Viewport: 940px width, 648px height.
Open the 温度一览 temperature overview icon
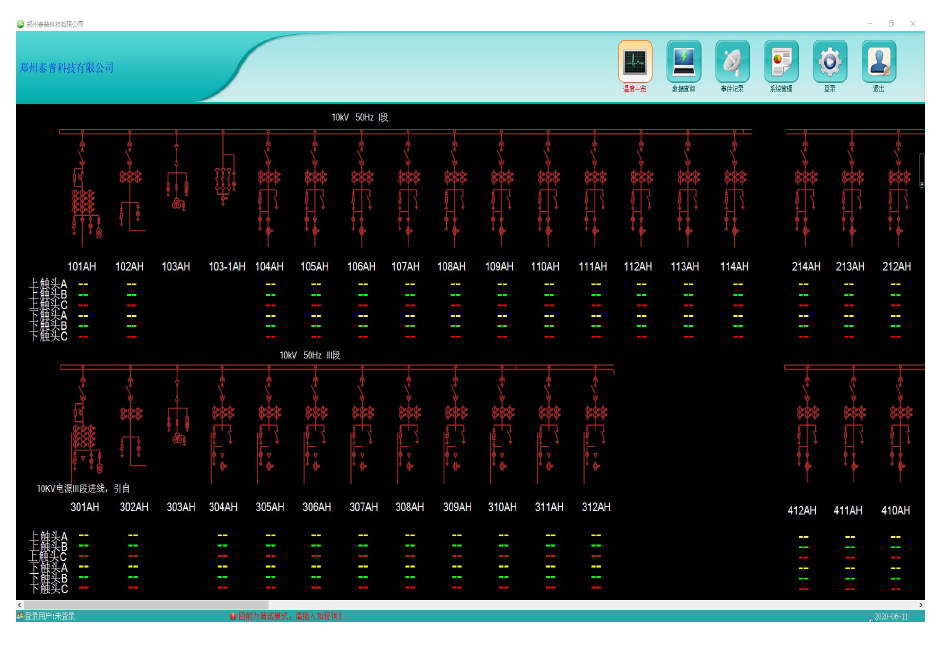635,62
